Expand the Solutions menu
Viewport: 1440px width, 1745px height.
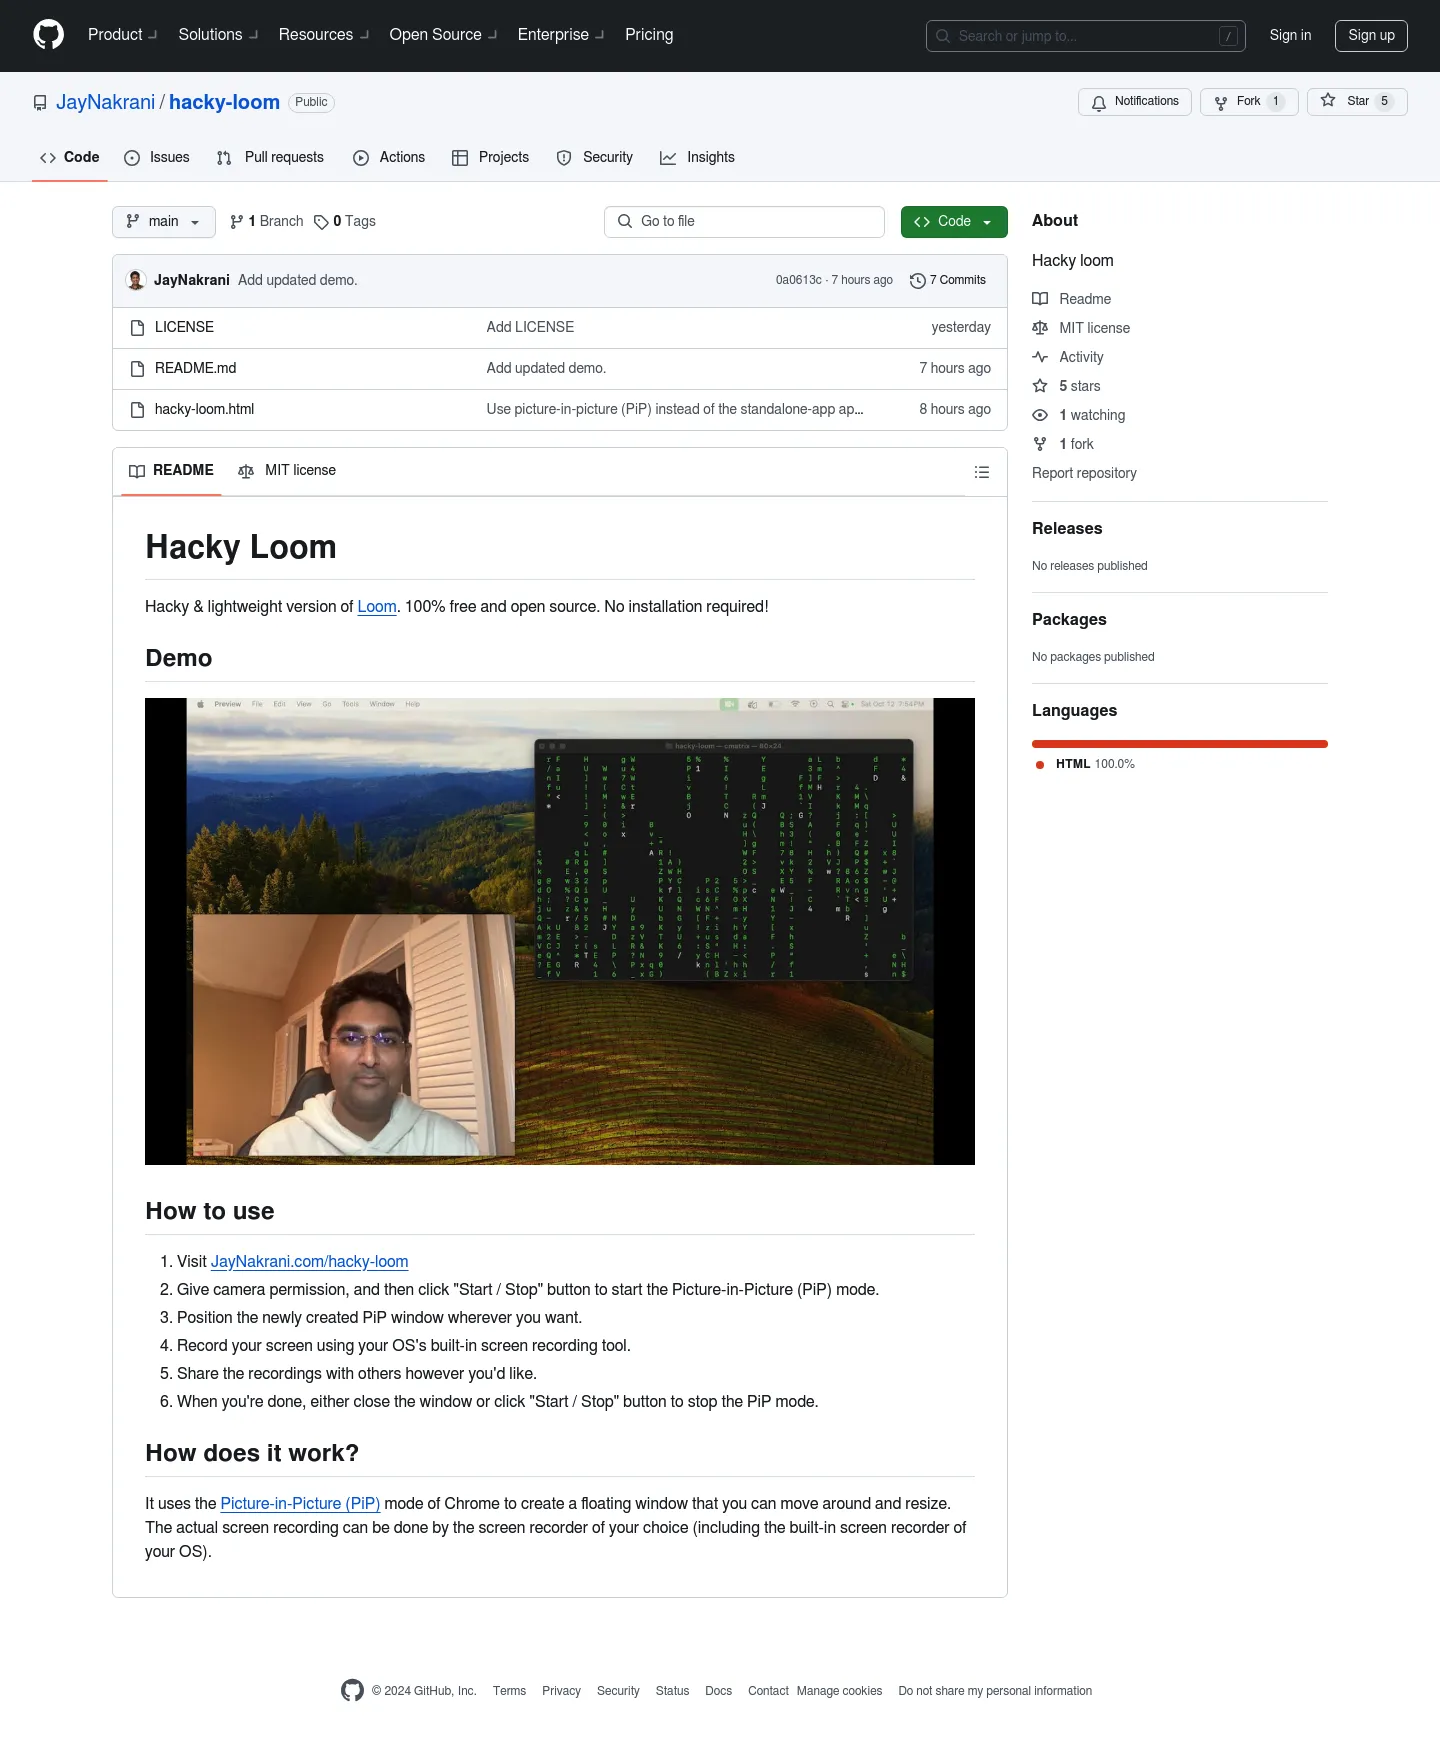pyautogui.click(x=218, y=35)
